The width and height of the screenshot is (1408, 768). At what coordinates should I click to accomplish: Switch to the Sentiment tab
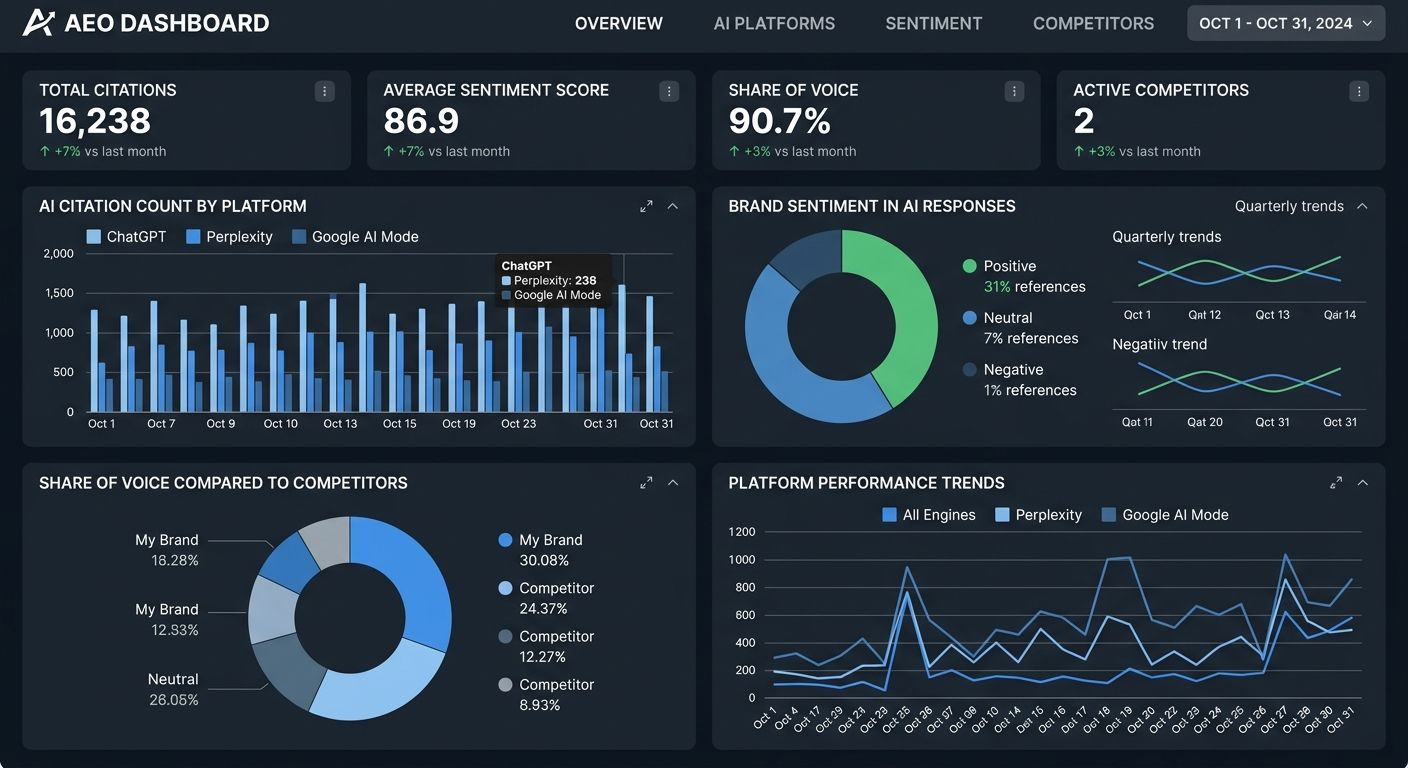coord(934,23)
